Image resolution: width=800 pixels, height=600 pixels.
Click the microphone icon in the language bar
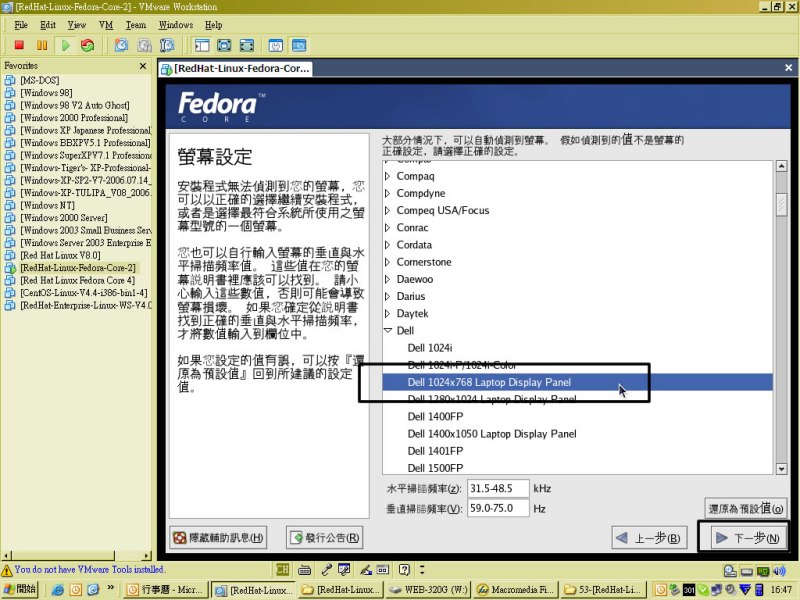click(327, 569)
